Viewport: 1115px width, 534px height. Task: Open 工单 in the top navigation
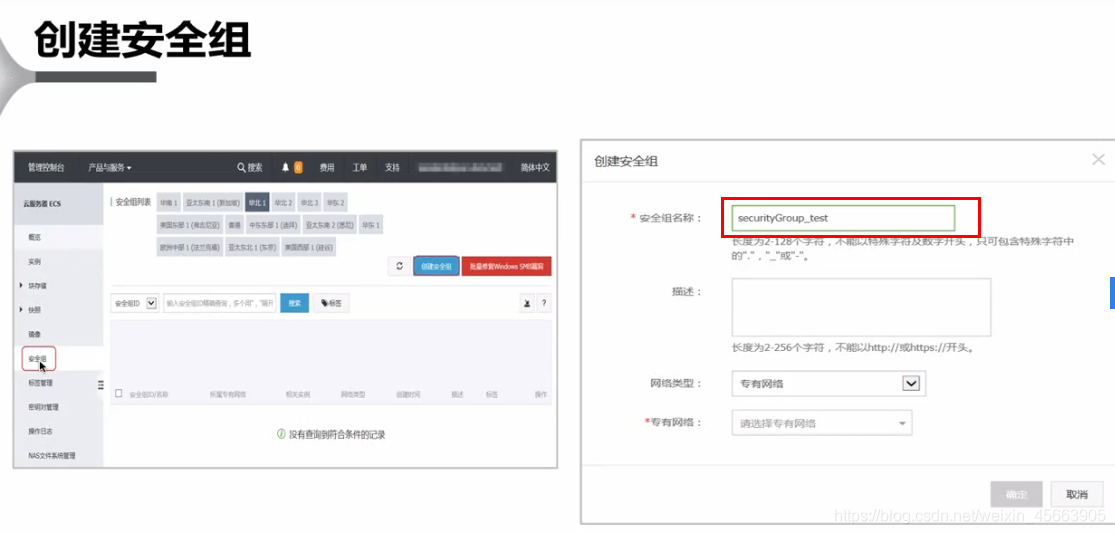point(360,168)
